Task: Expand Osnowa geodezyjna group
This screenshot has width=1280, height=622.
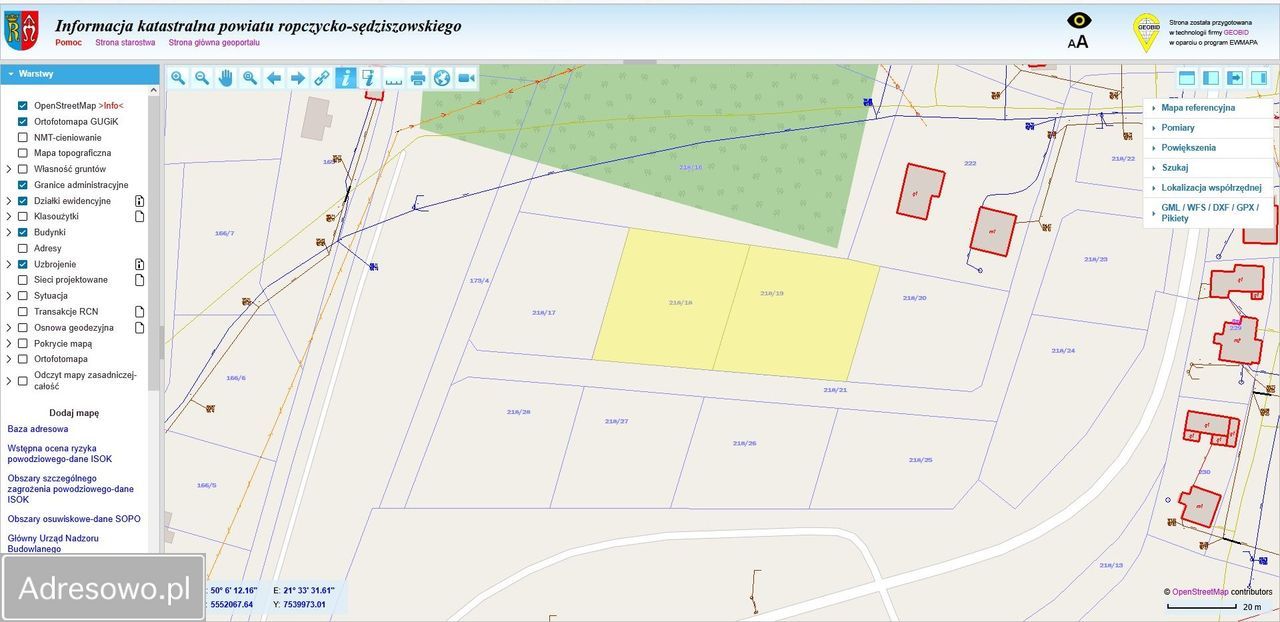Action: 10,327
